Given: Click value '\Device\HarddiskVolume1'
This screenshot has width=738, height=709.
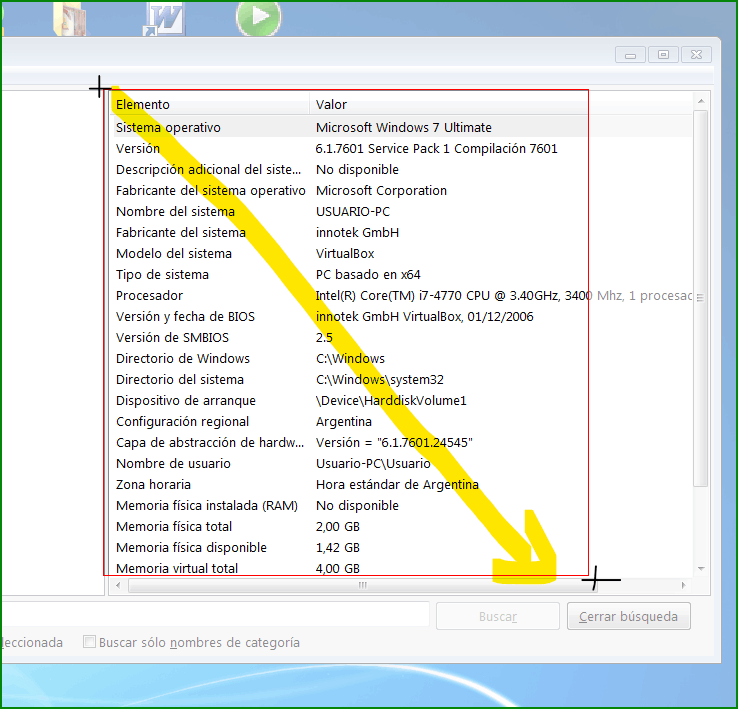Looking at the screenshot, I should 391,400.
